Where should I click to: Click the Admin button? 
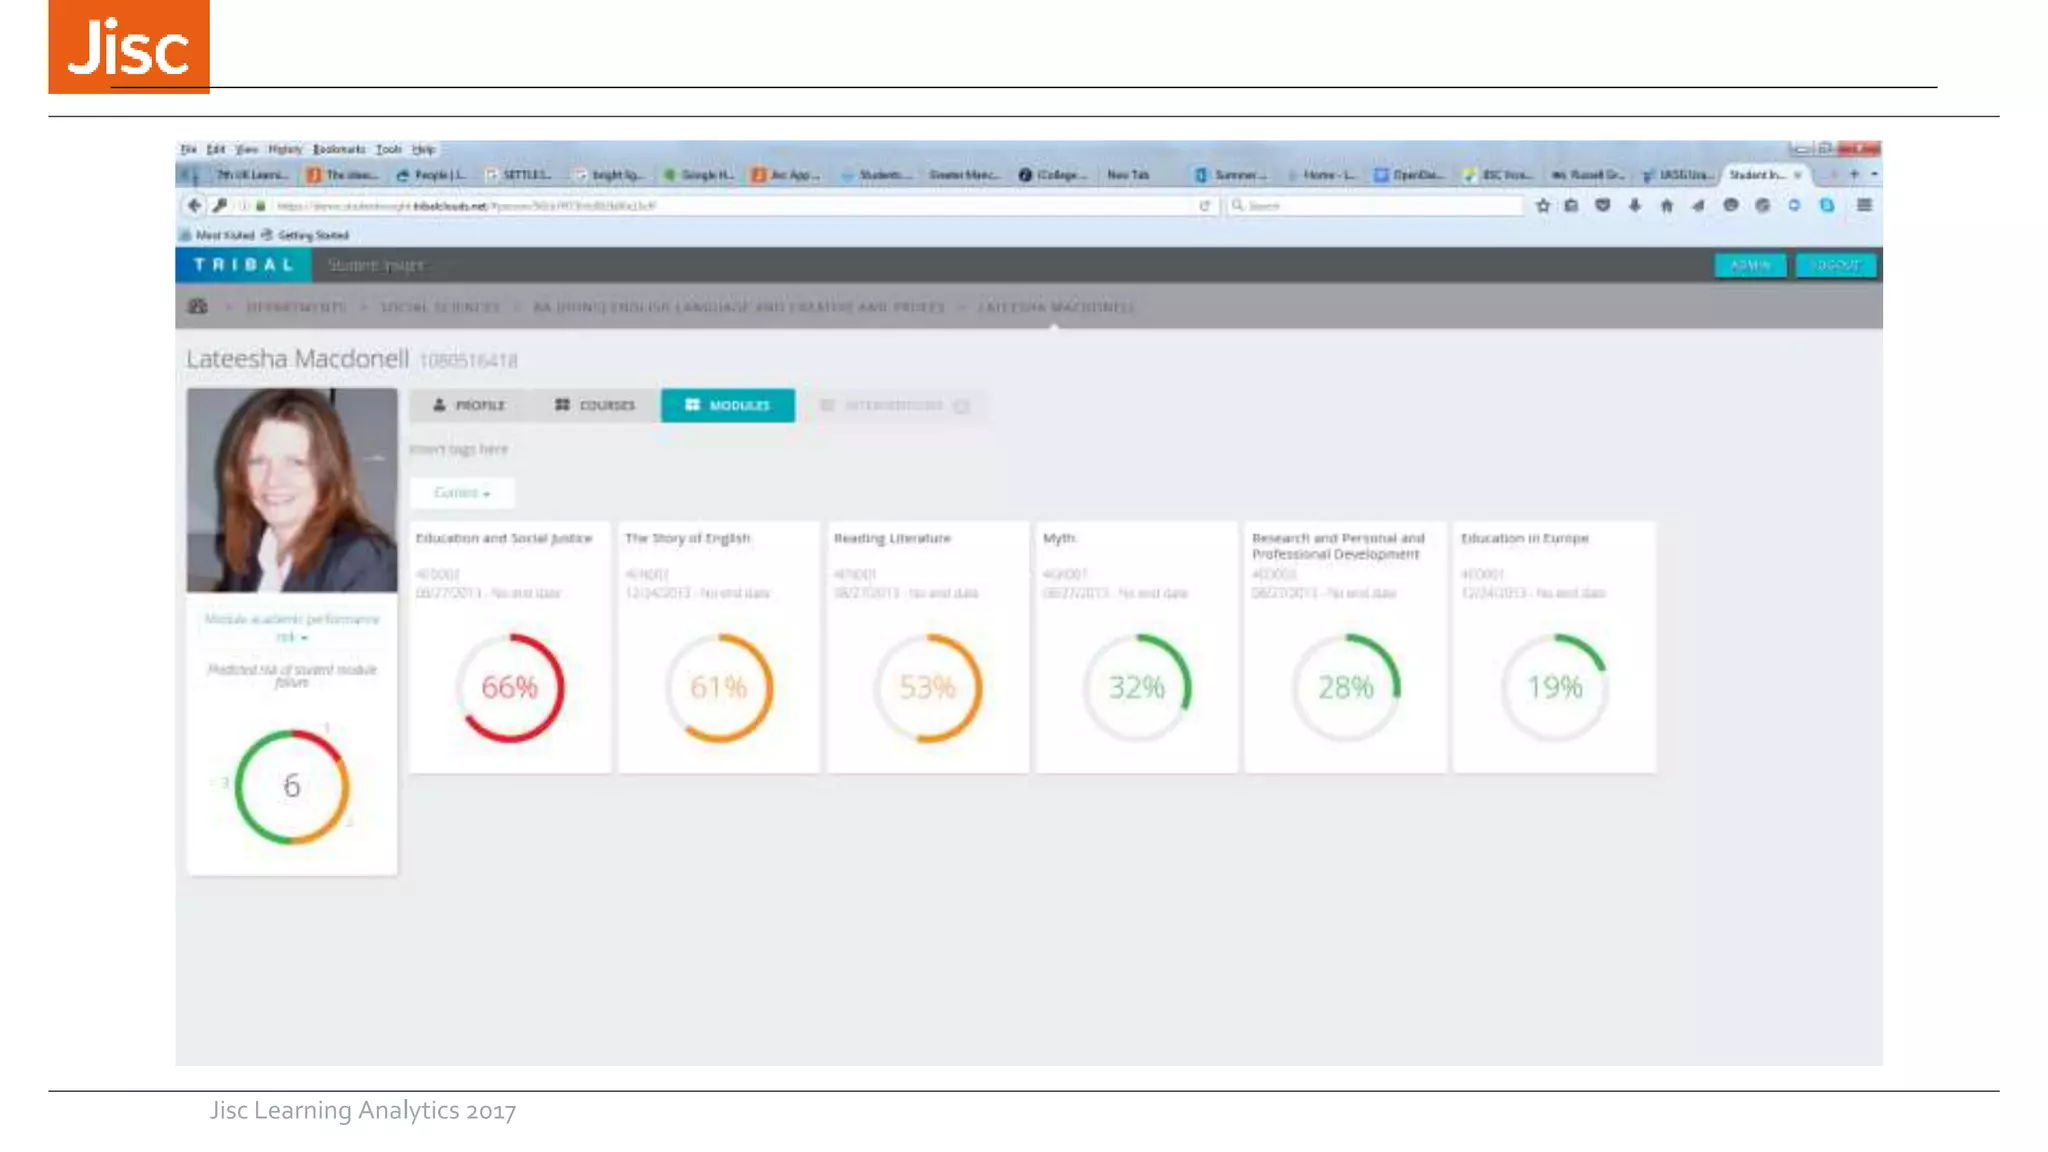(1749, 265)
